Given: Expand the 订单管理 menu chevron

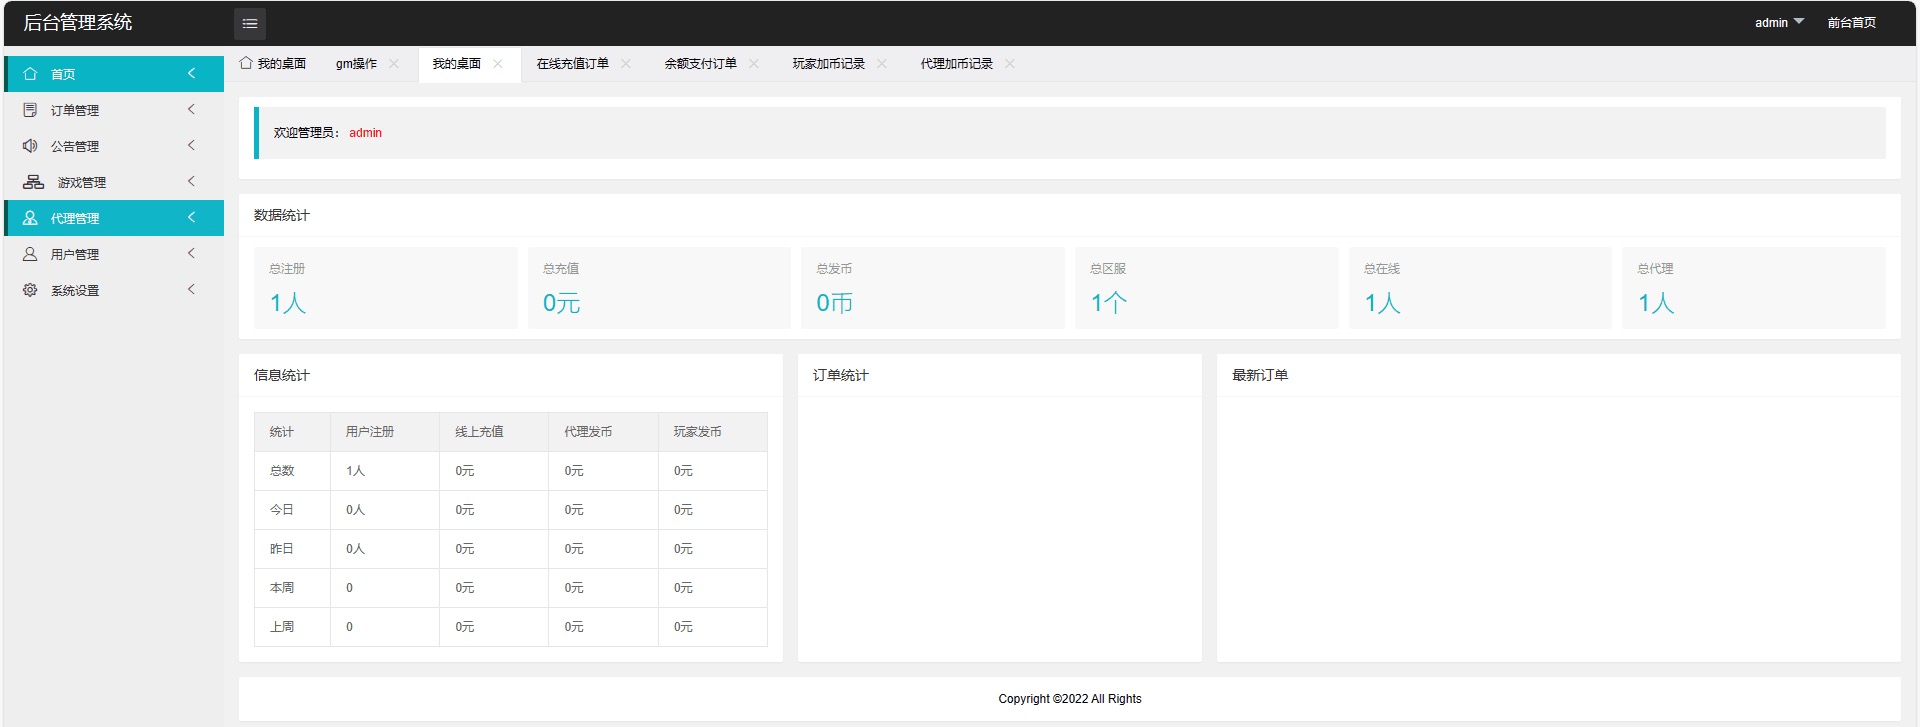Looking at the screenshot, I should tap(191, 109).
